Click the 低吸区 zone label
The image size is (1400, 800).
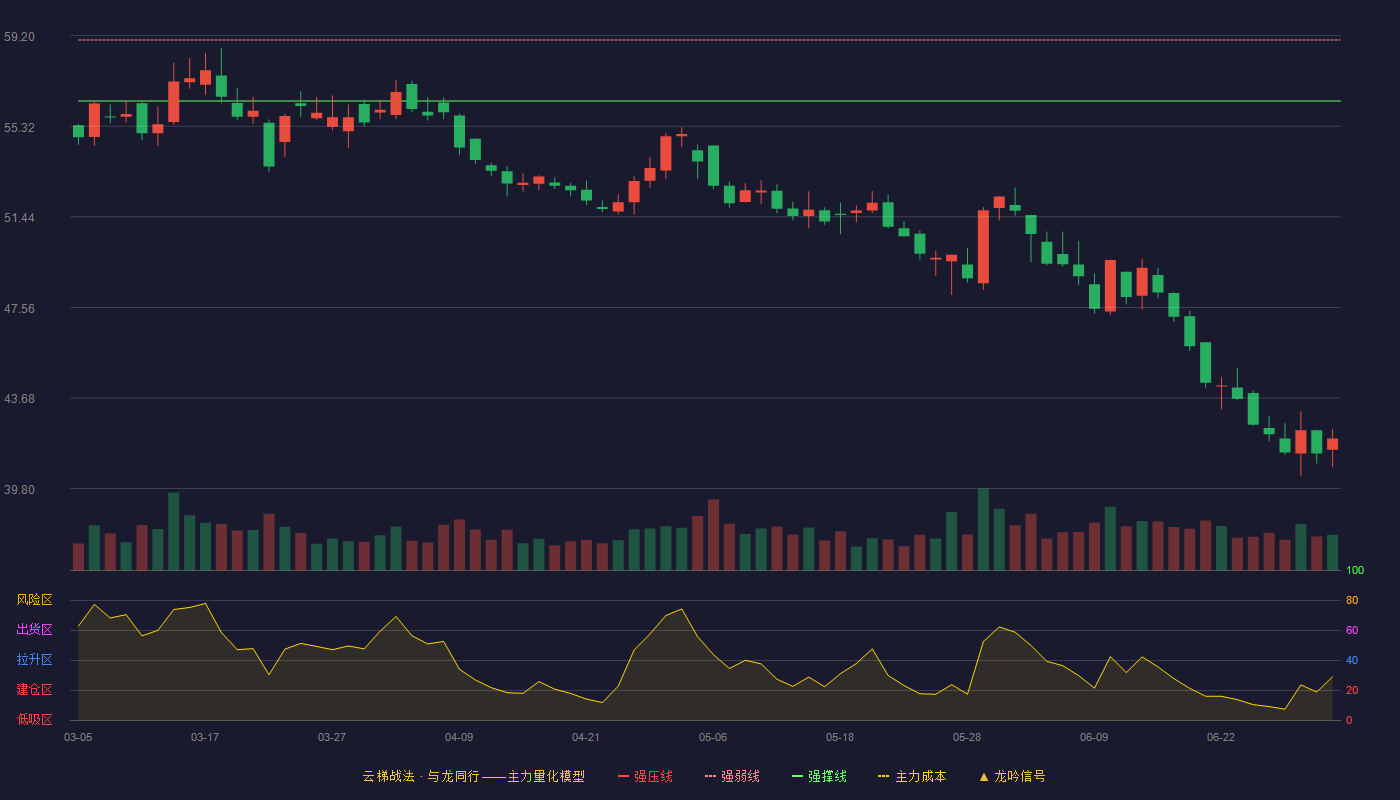34,719
